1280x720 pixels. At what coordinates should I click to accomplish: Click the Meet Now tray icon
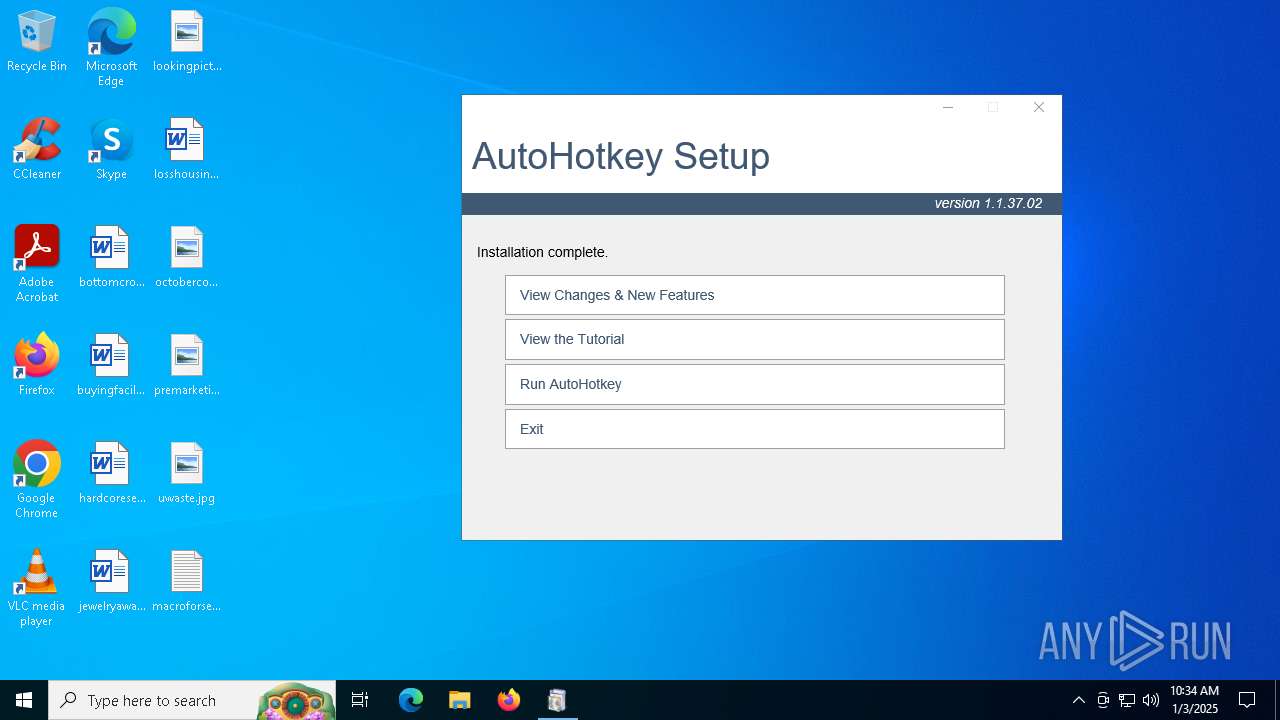pos(1103,700)
